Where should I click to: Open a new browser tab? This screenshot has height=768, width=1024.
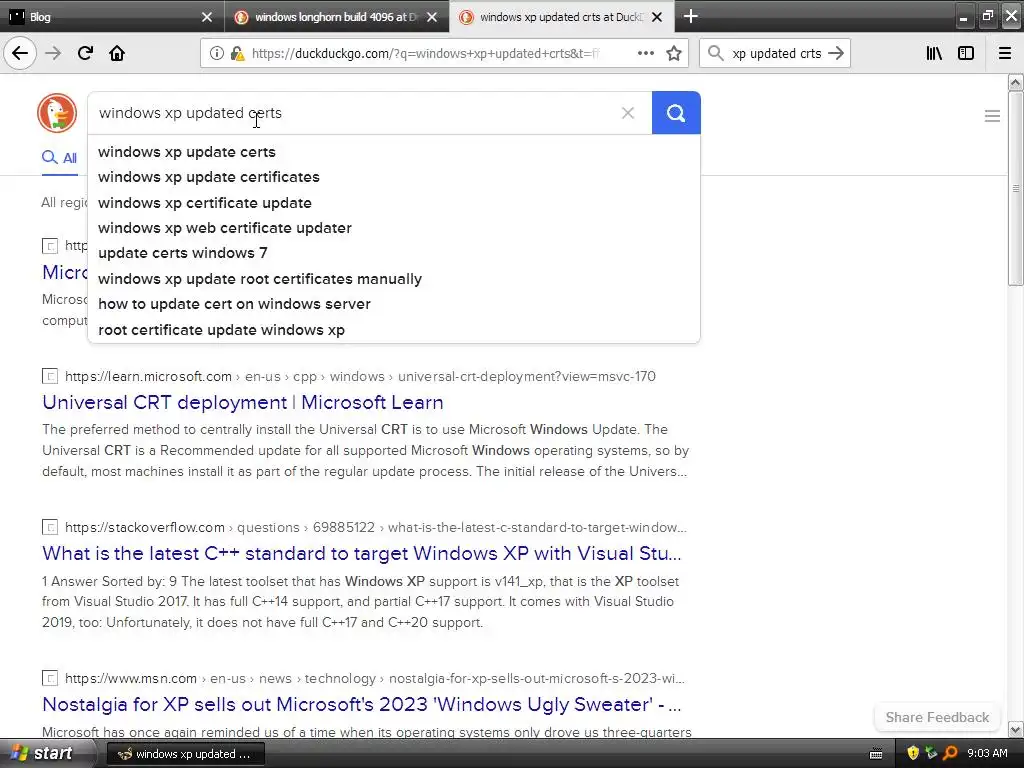pyautogui.click(x=690, y=16)
